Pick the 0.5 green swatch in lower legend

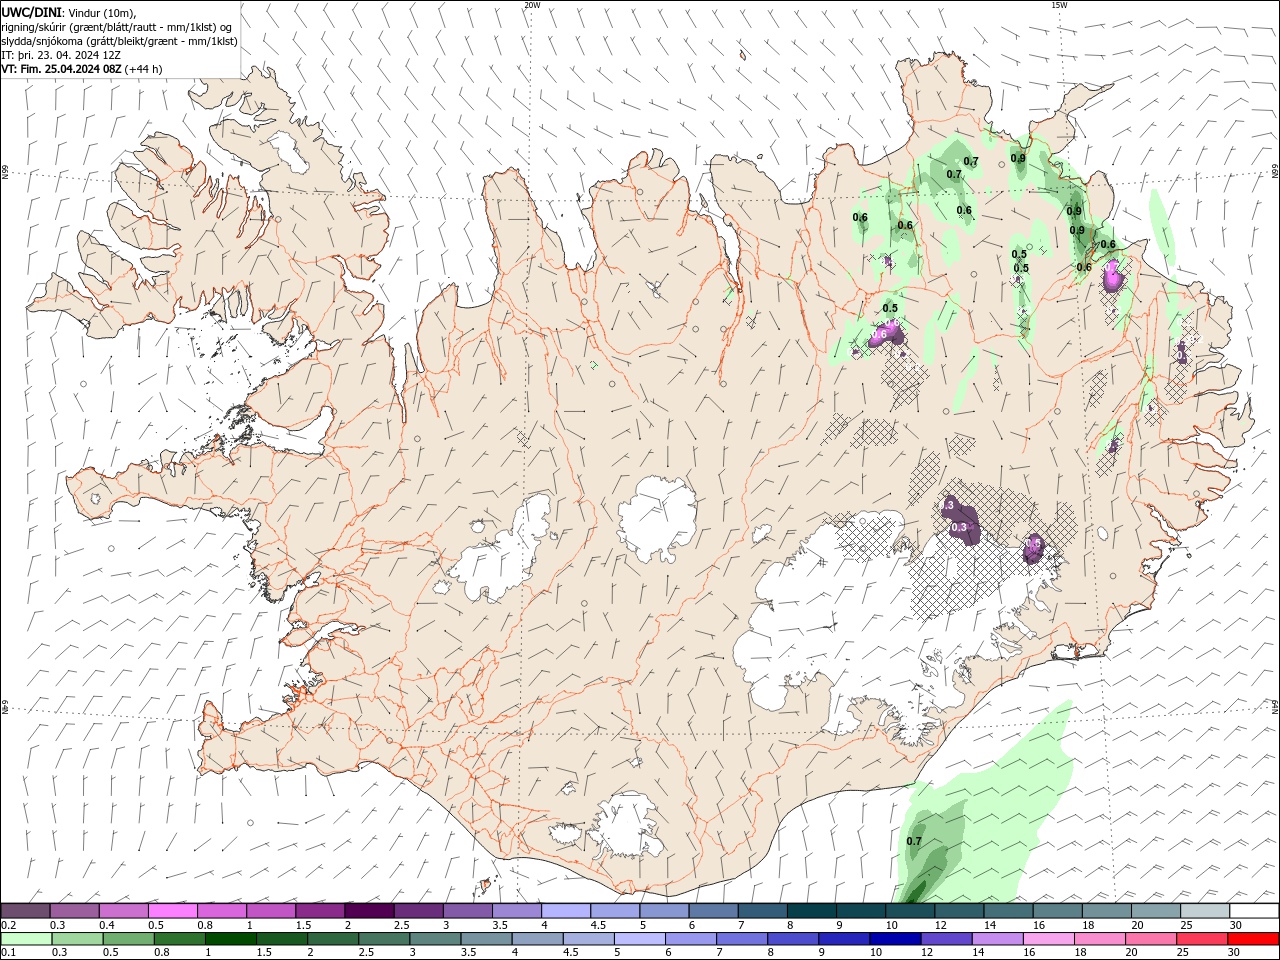pyautogui.click(x=128, y=939)
